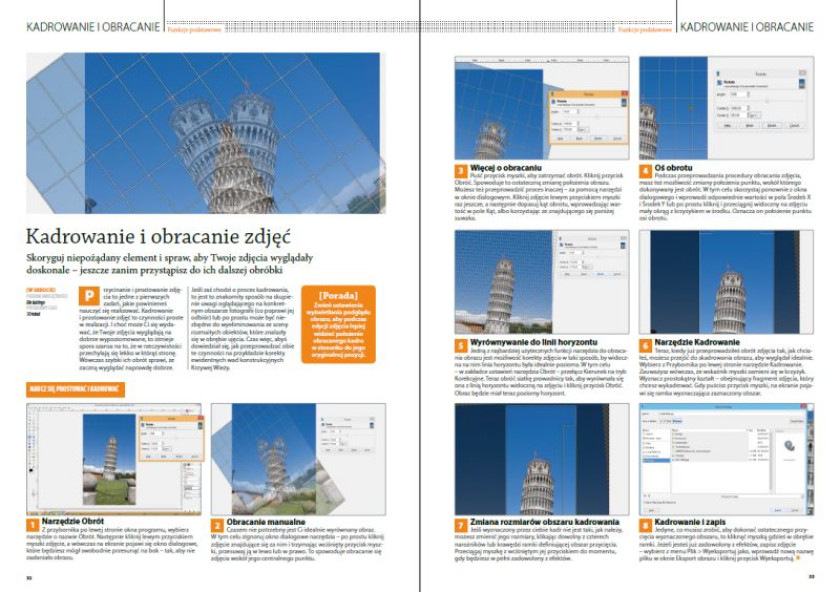The image size is (840, 592).
Task: Select the orange [Porada] tip box
Action: 338,324
